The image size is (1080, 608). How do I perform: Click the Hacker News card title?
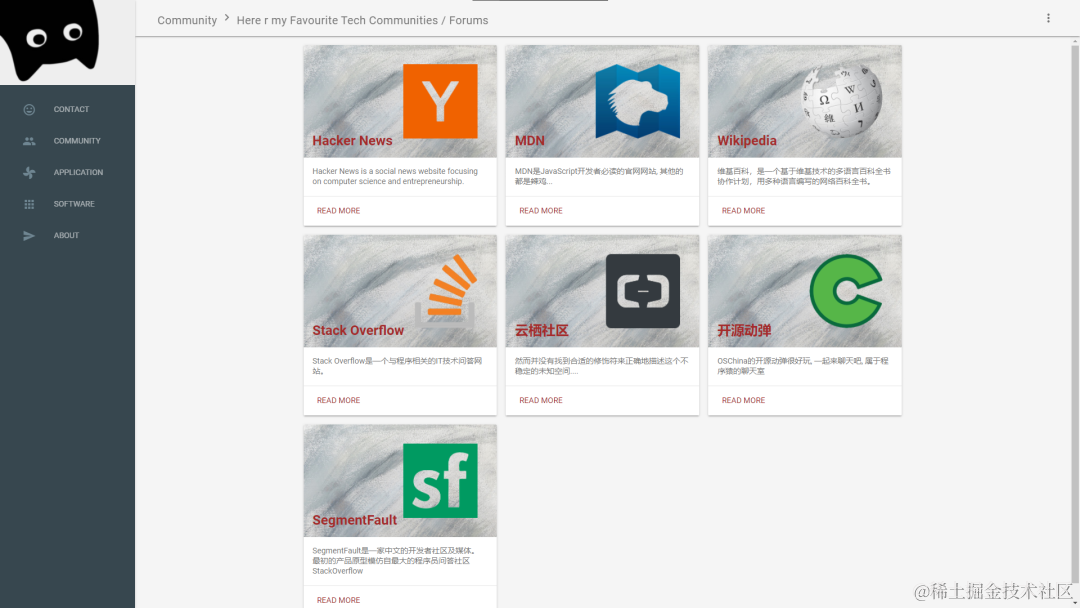(352, 140)
